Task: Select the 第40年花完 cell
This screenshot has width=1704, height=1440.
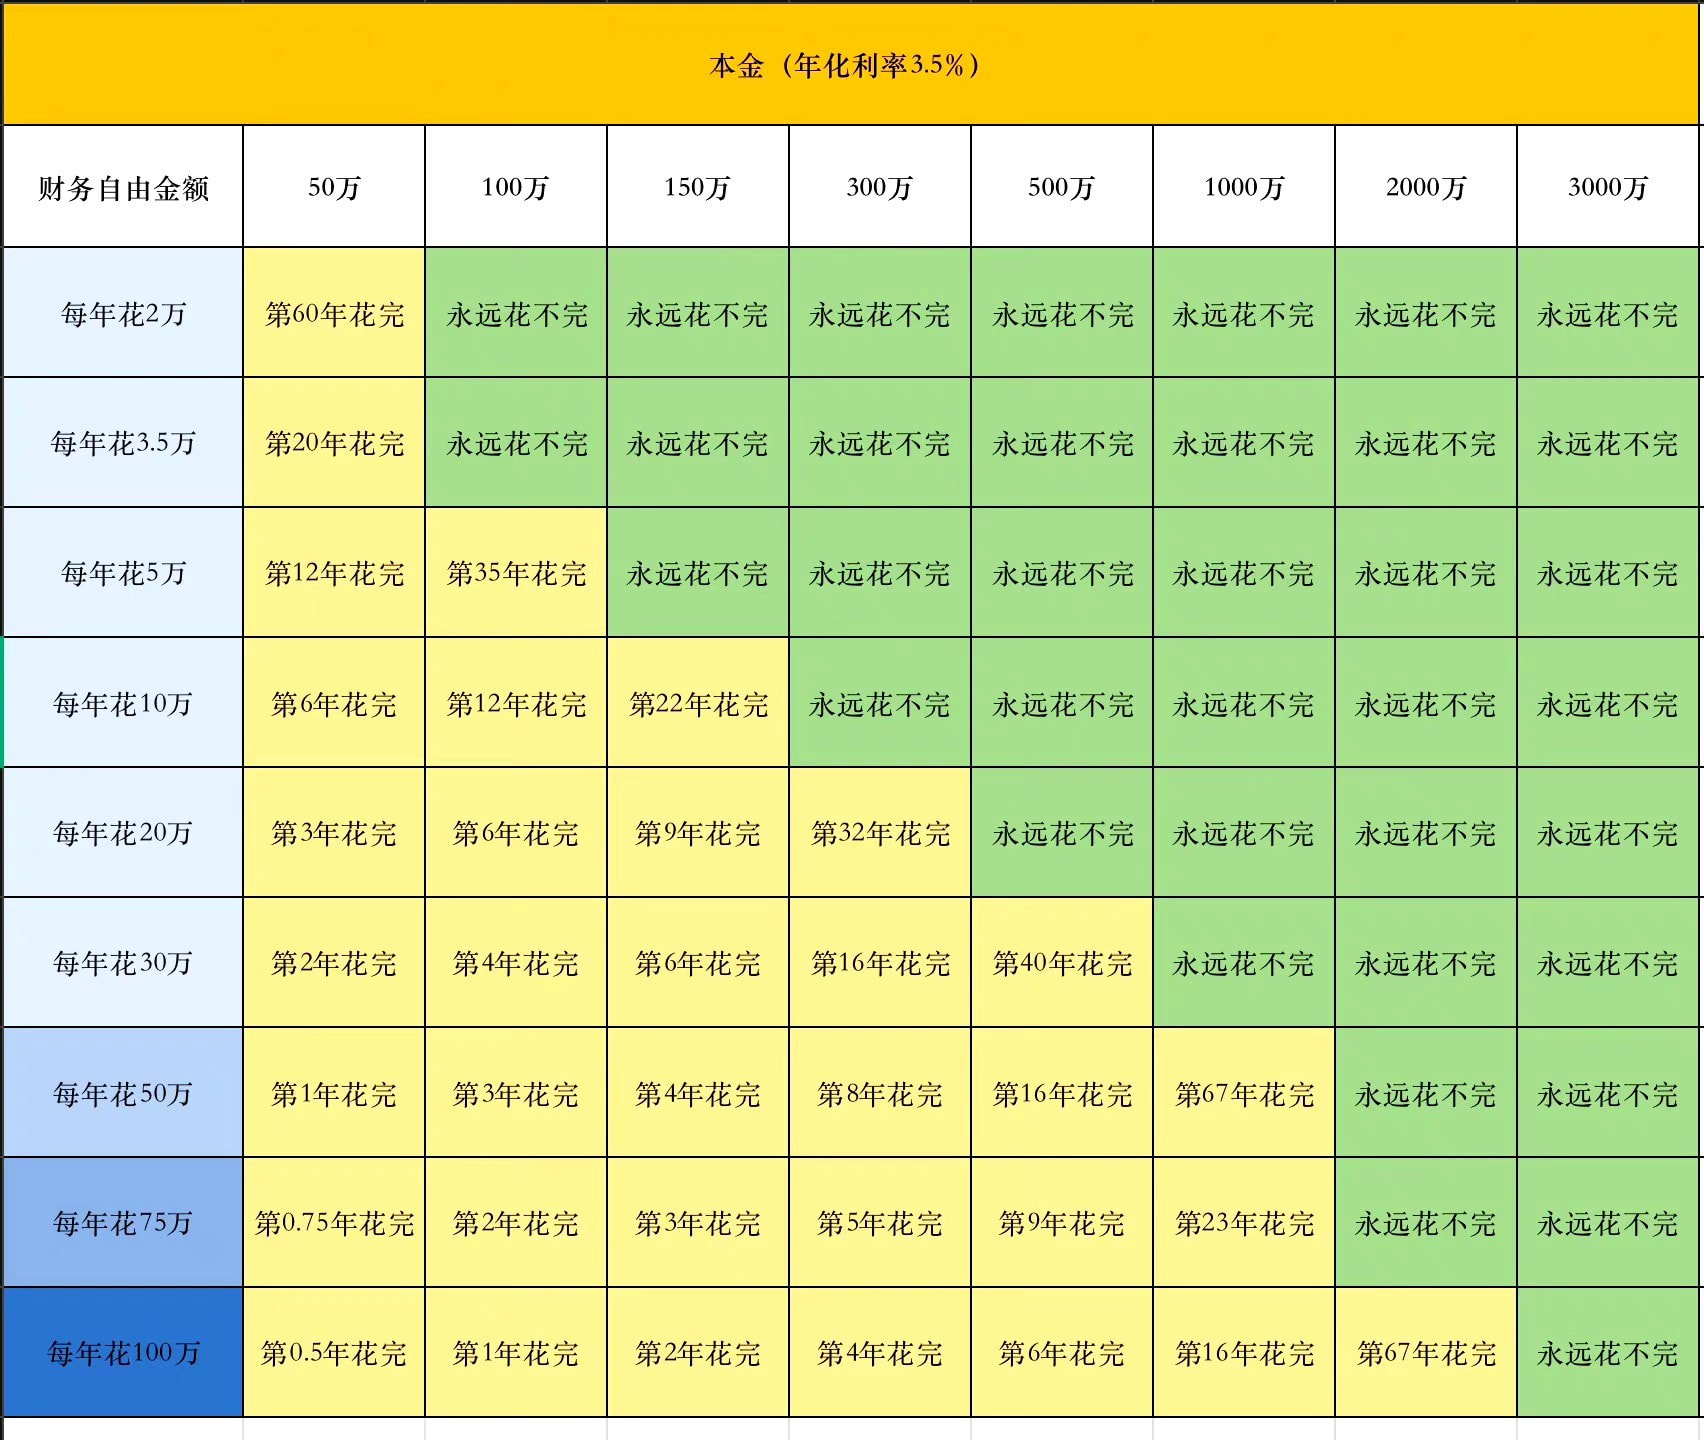Action: (1062, 963)
